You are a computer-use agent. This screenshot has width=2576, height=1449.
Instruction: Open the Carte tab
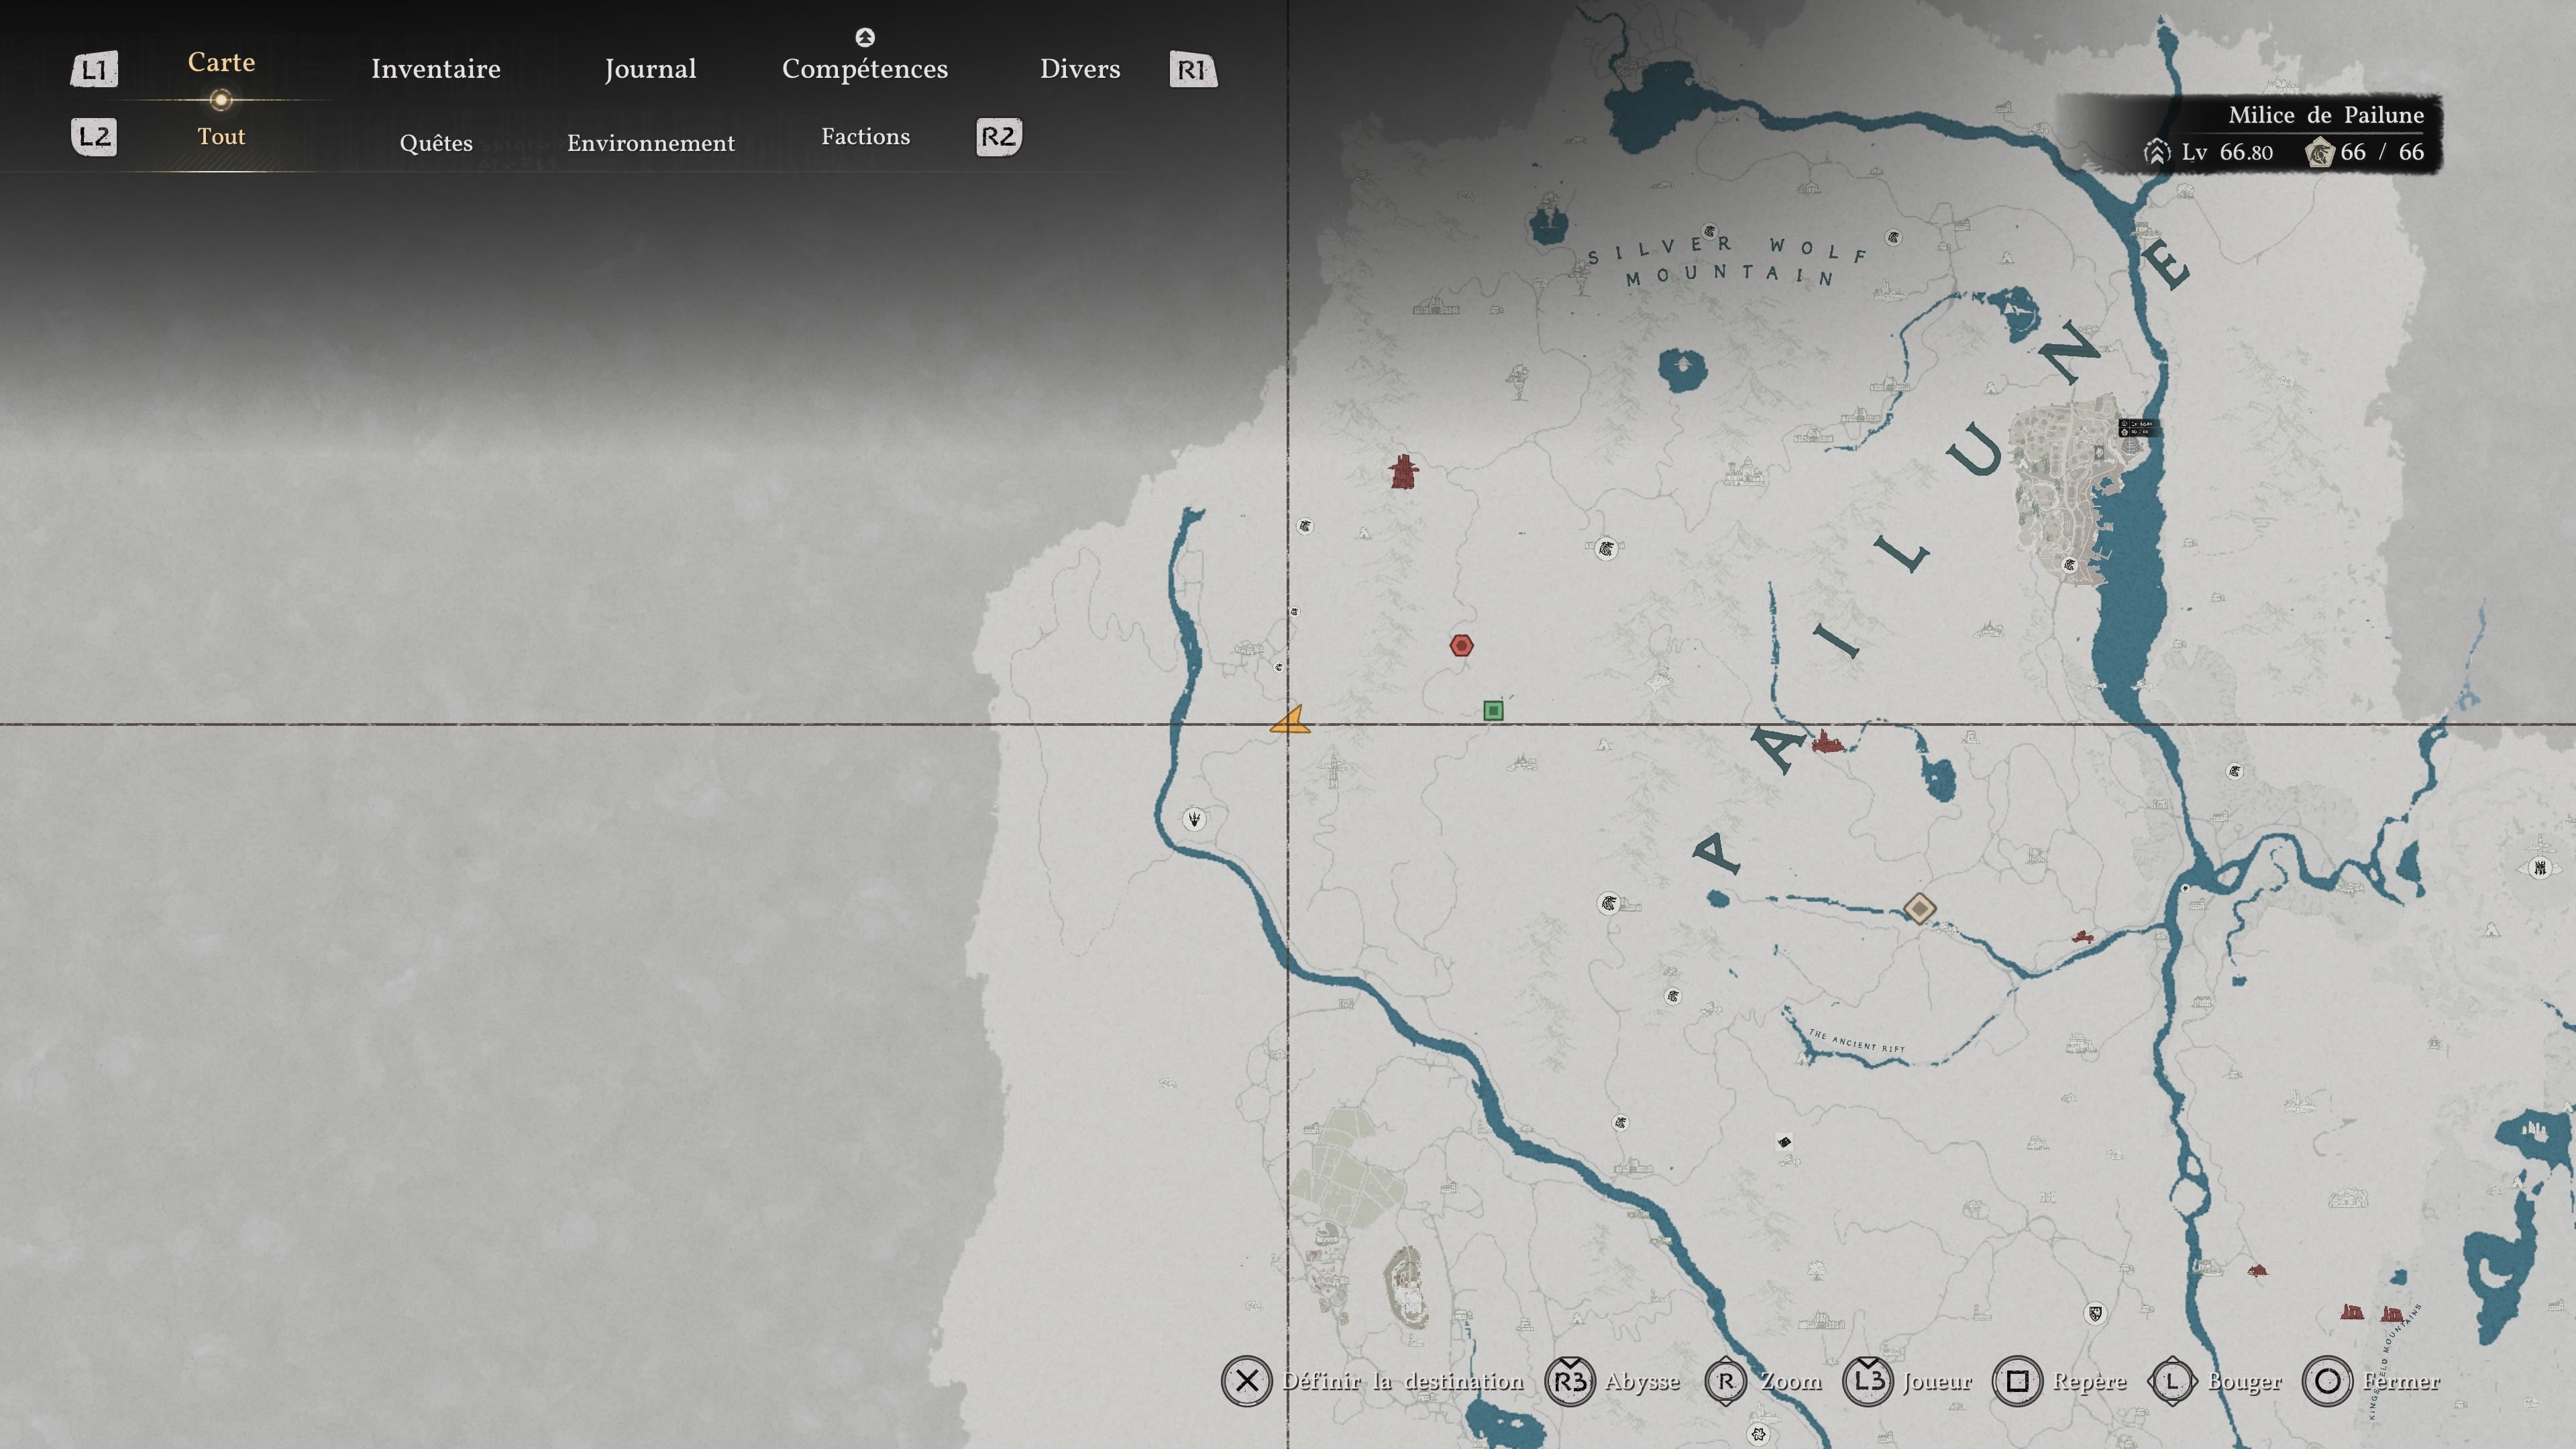221,62
